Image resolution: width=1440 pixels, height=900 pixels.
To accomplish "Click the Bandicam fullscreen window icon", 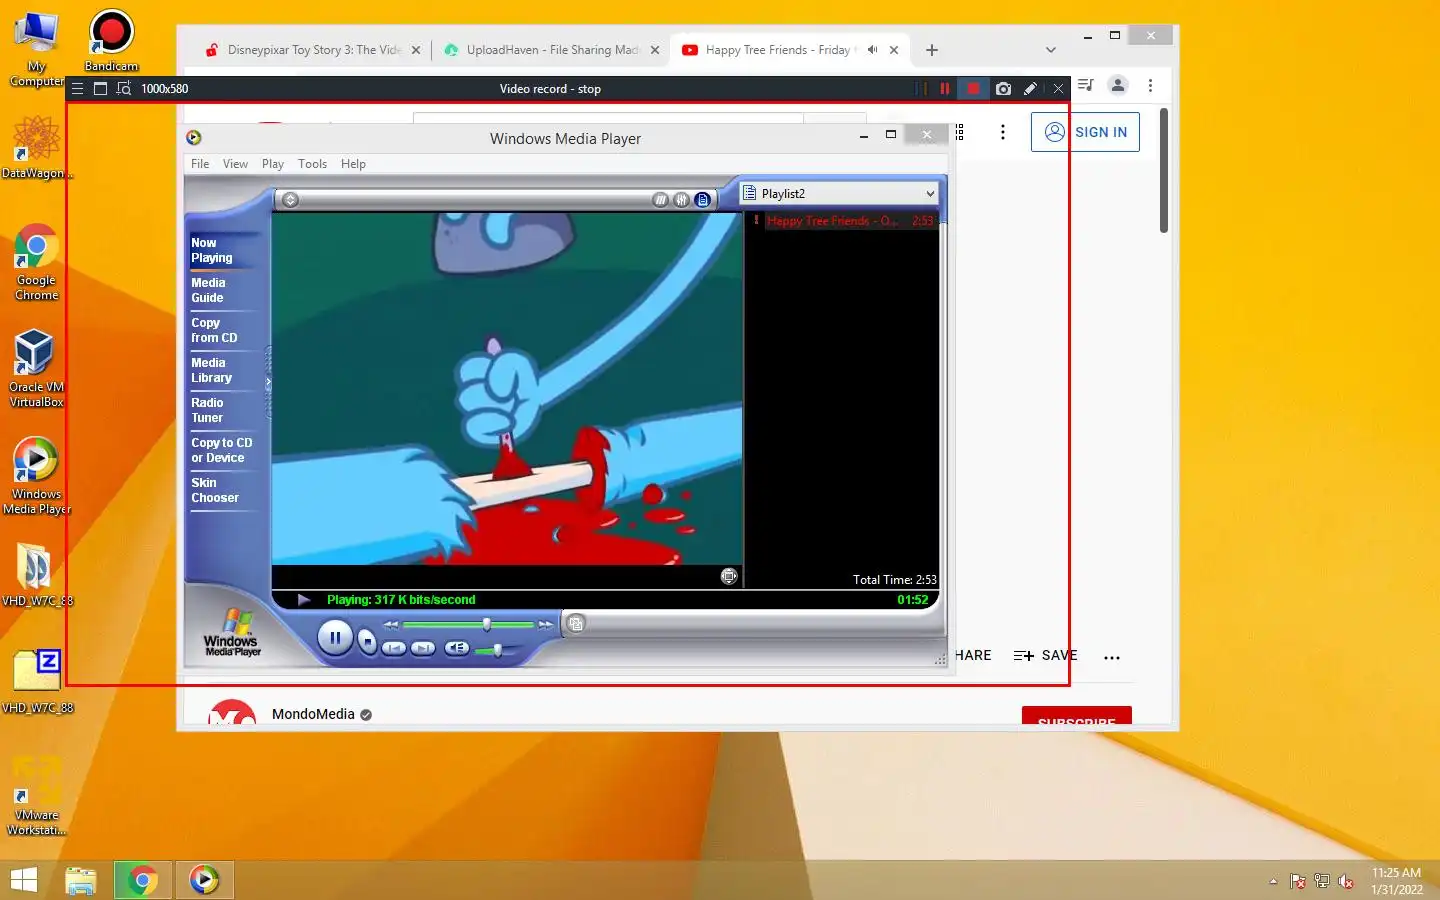I will [x=100, y=89].
